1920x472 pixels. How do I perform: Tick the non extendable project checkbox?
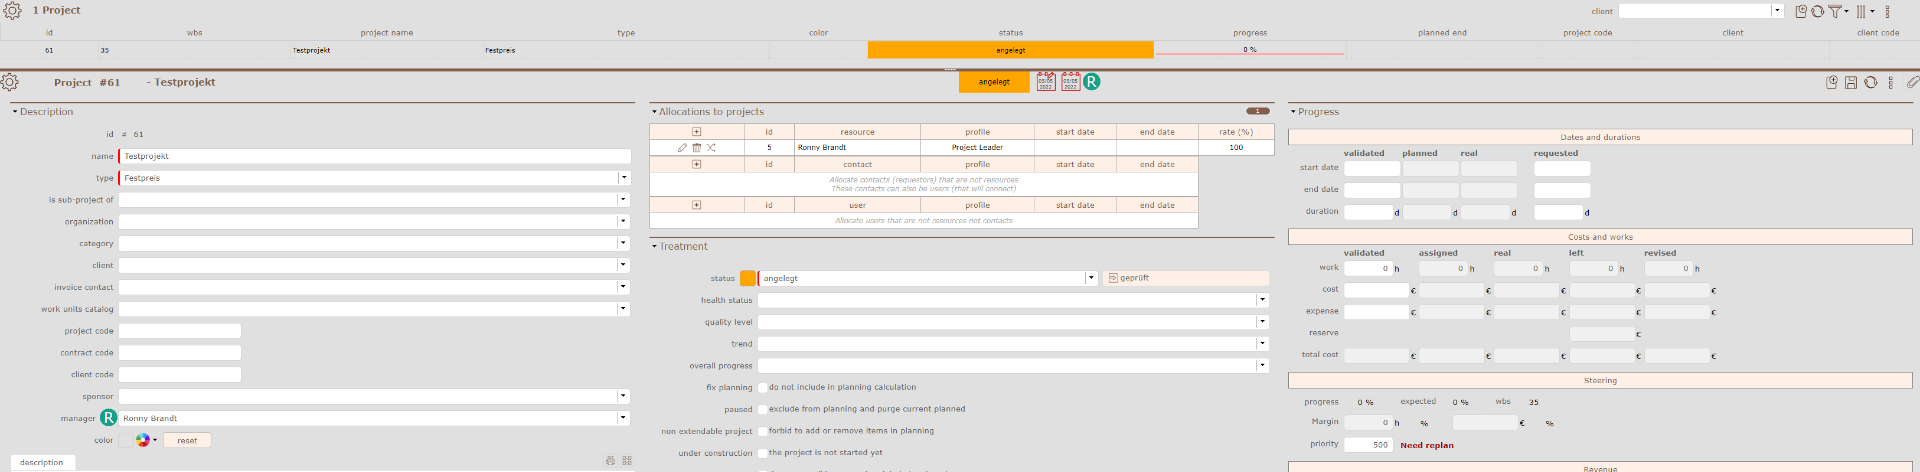coord(763,432)
